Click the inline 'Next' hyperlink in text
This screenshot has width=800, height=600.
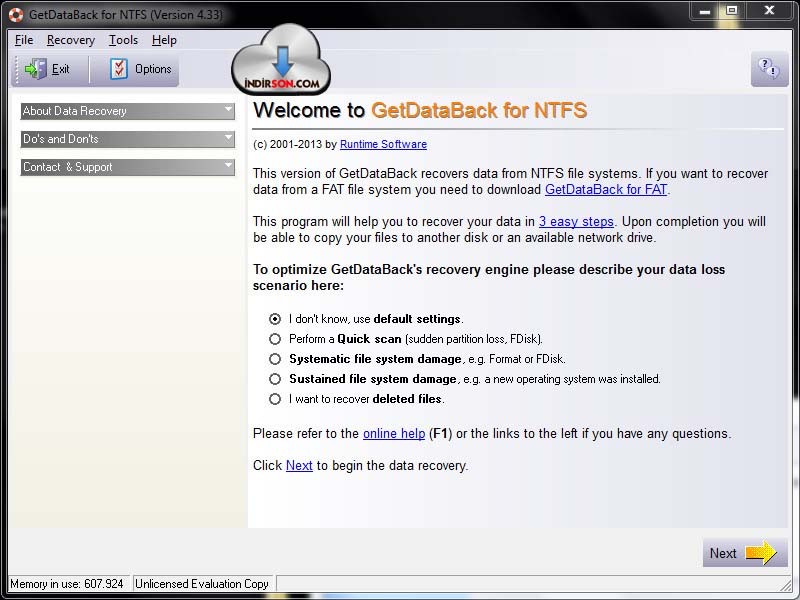pos(299,465)
